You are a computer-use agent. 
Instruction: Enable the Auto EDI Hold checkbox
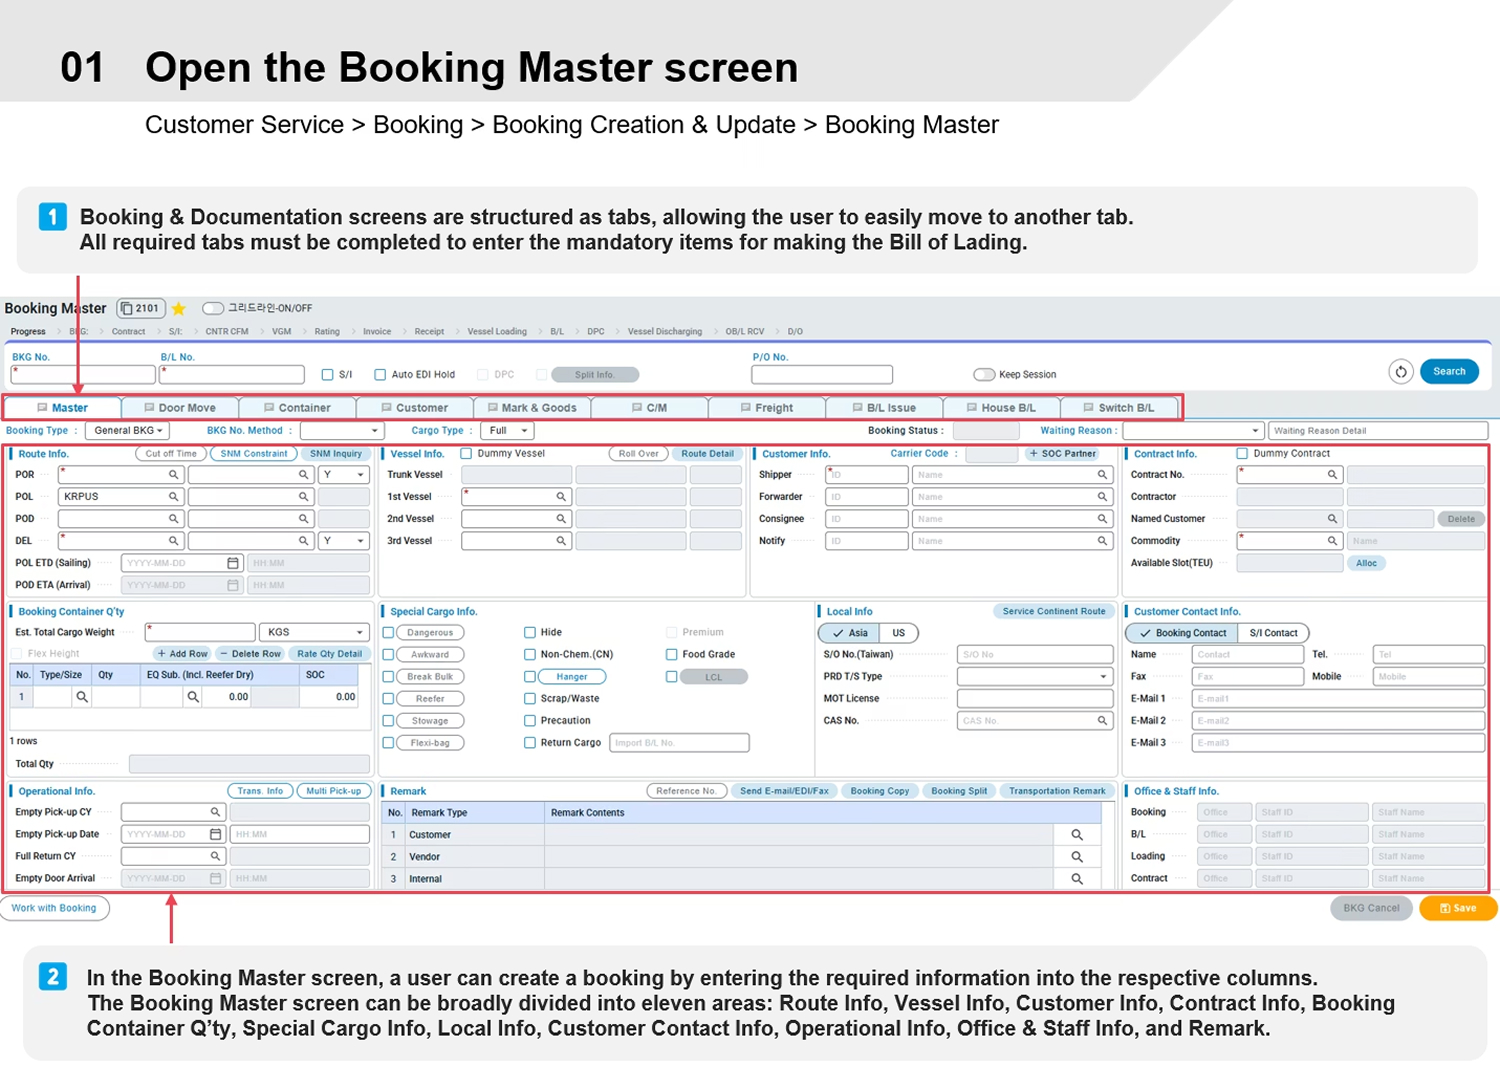coord(380,375)
